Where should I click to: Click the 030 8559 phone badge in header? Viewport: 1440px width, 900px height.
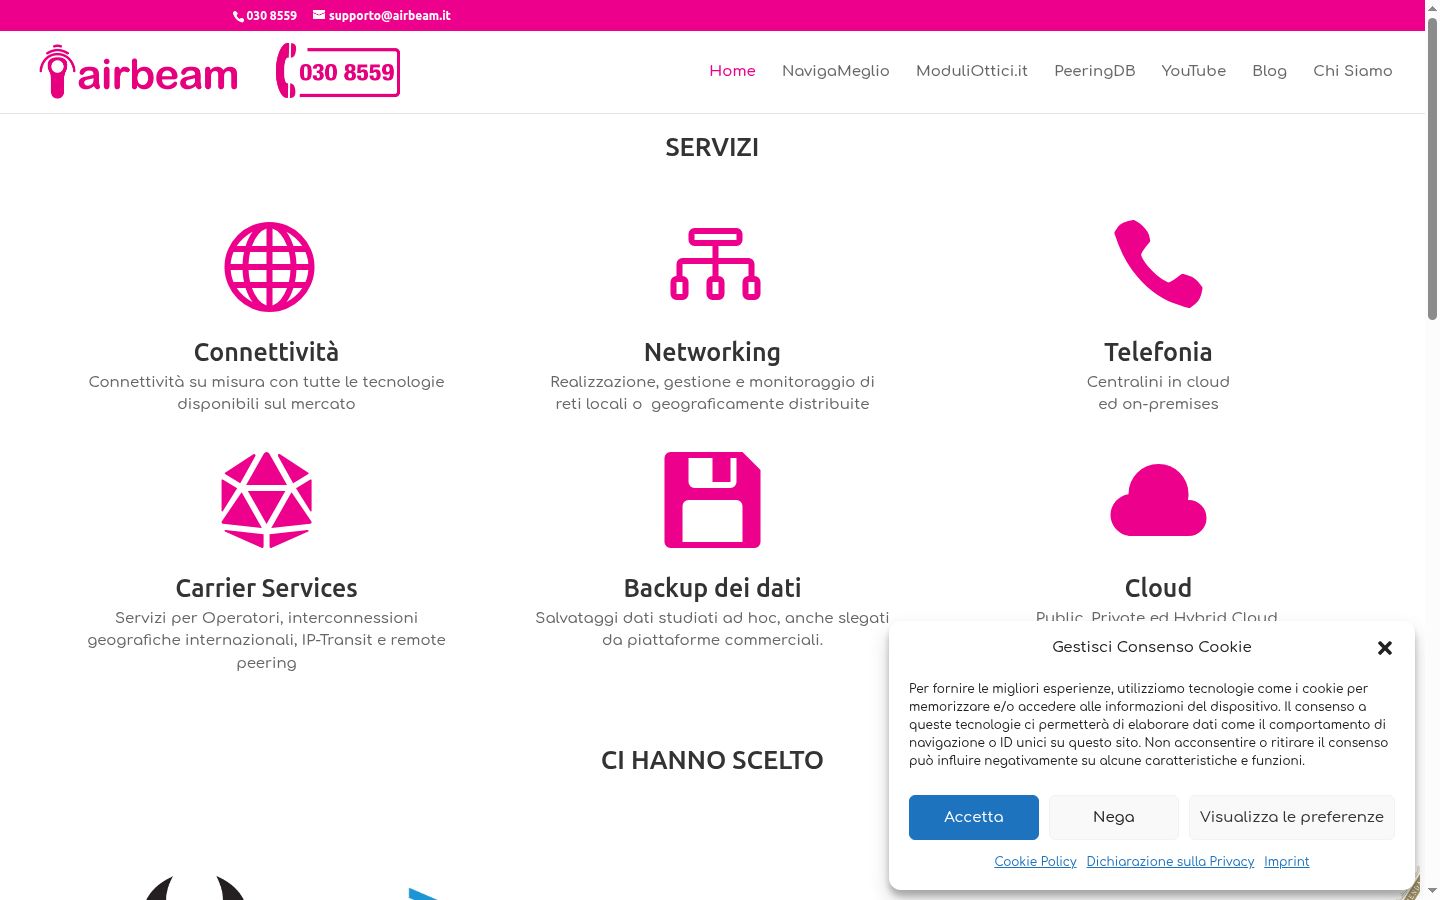pos(338,71)
